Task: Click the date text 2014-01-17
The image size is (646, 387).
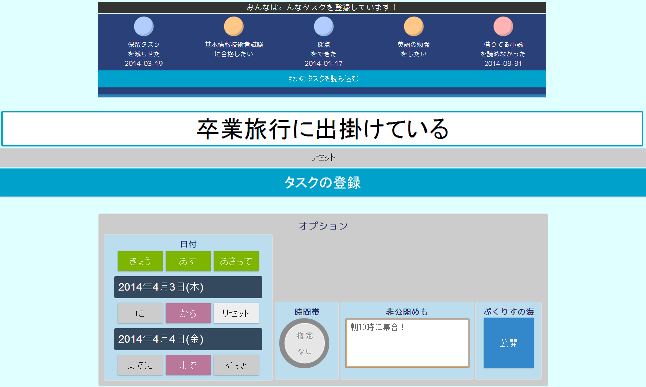Action: 323,63
